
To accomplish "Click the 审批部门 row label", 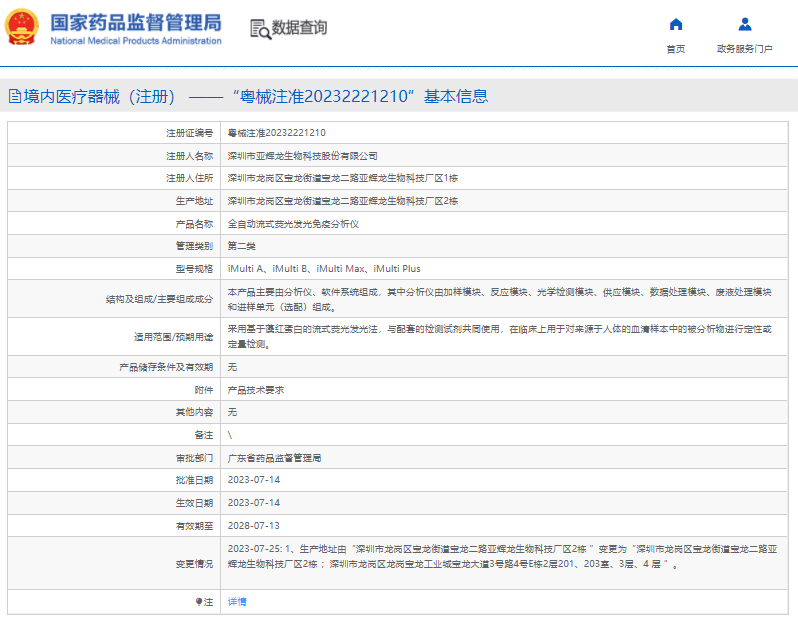I will point(194,458).
